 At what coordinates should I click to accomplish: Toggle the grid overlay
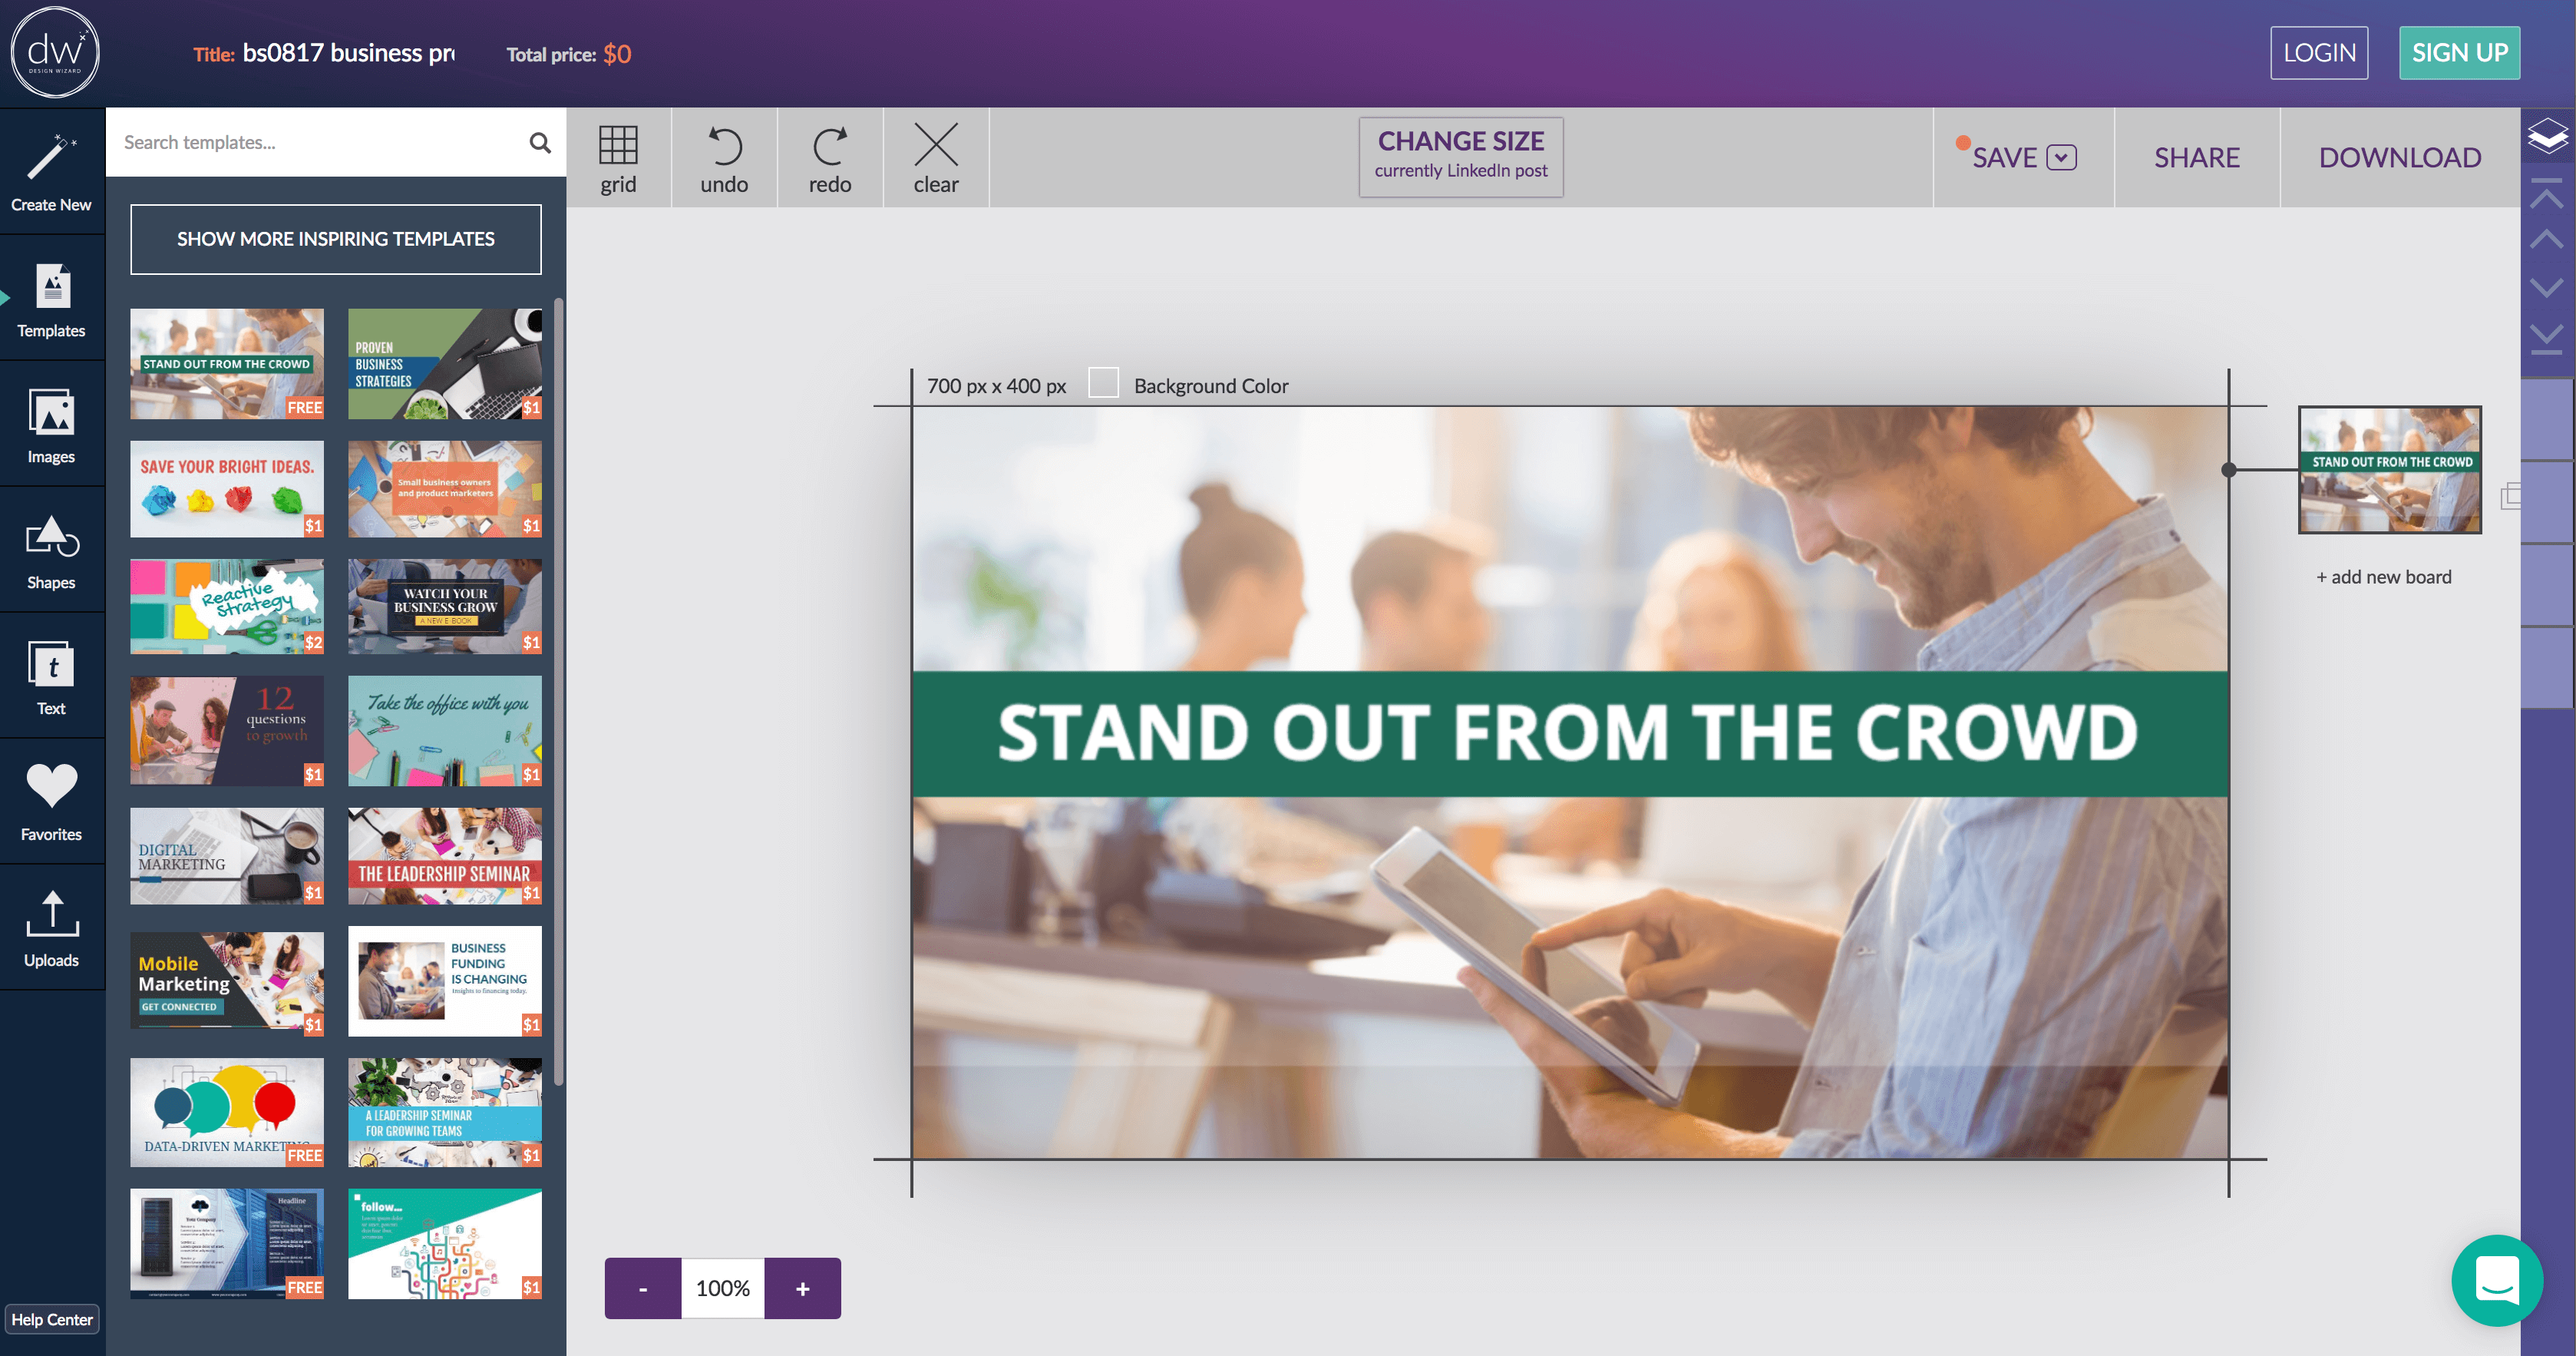click(617, 146)
